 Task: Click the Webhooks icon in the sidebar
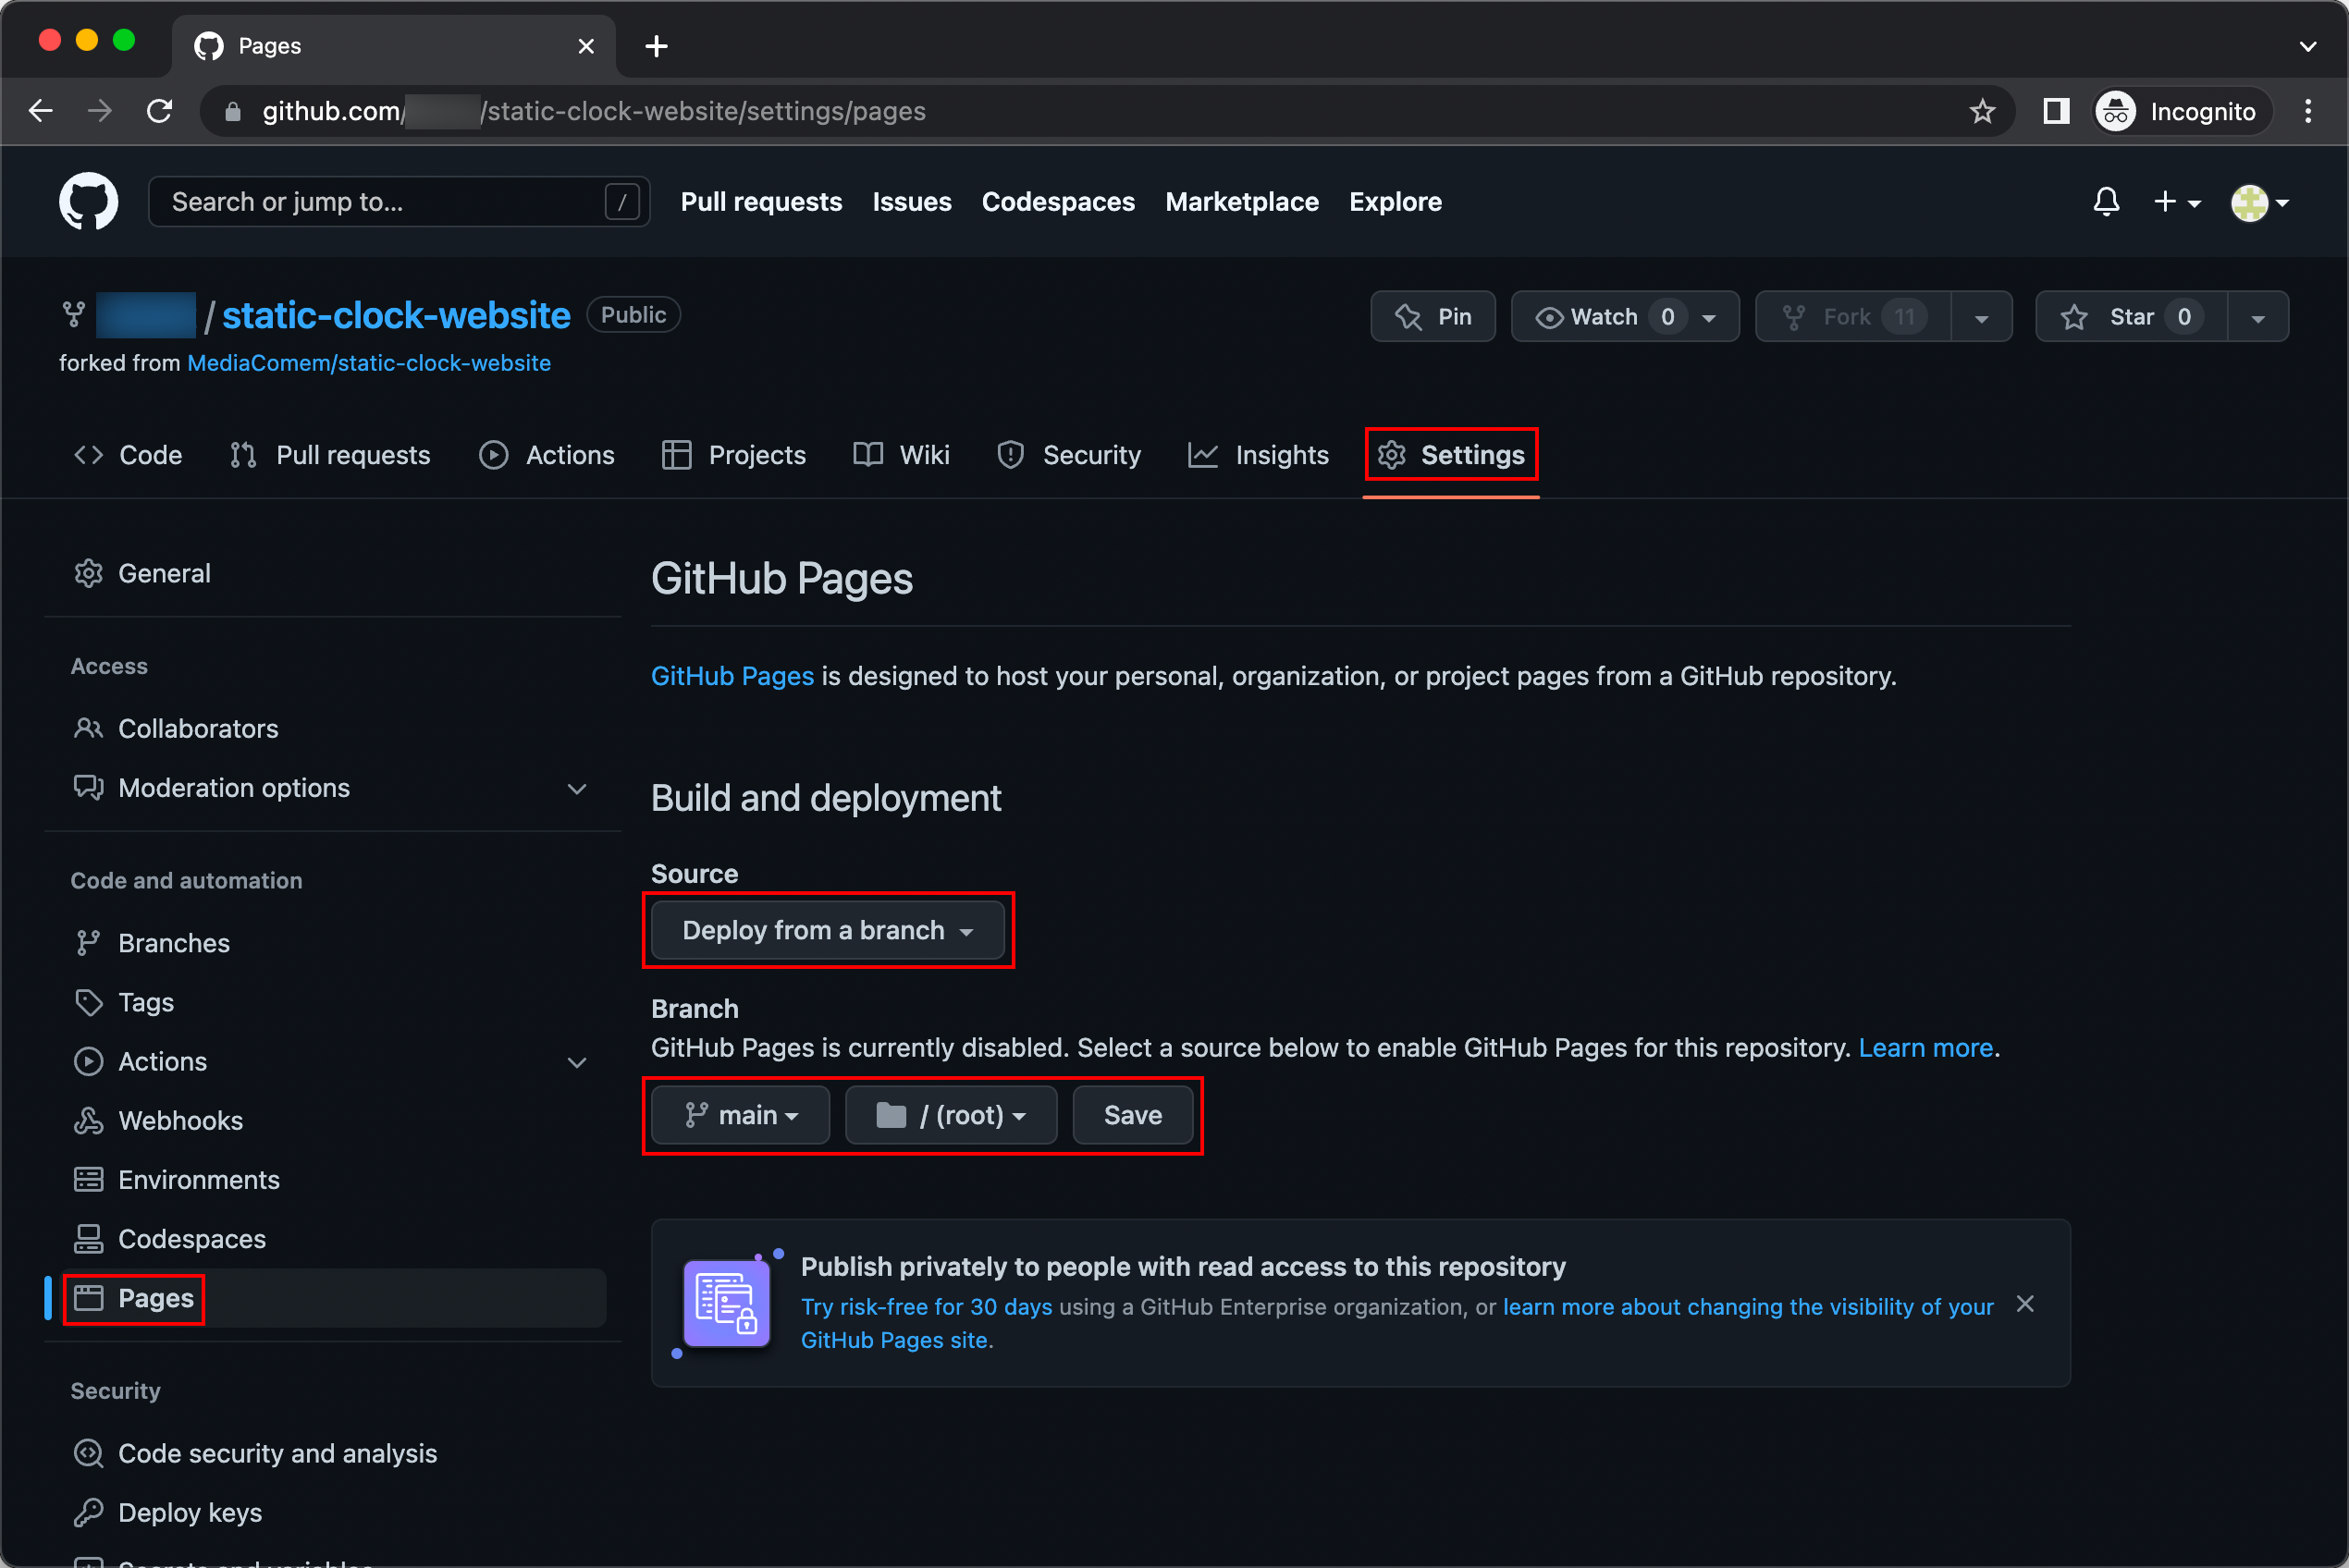tap(89, 1120)
